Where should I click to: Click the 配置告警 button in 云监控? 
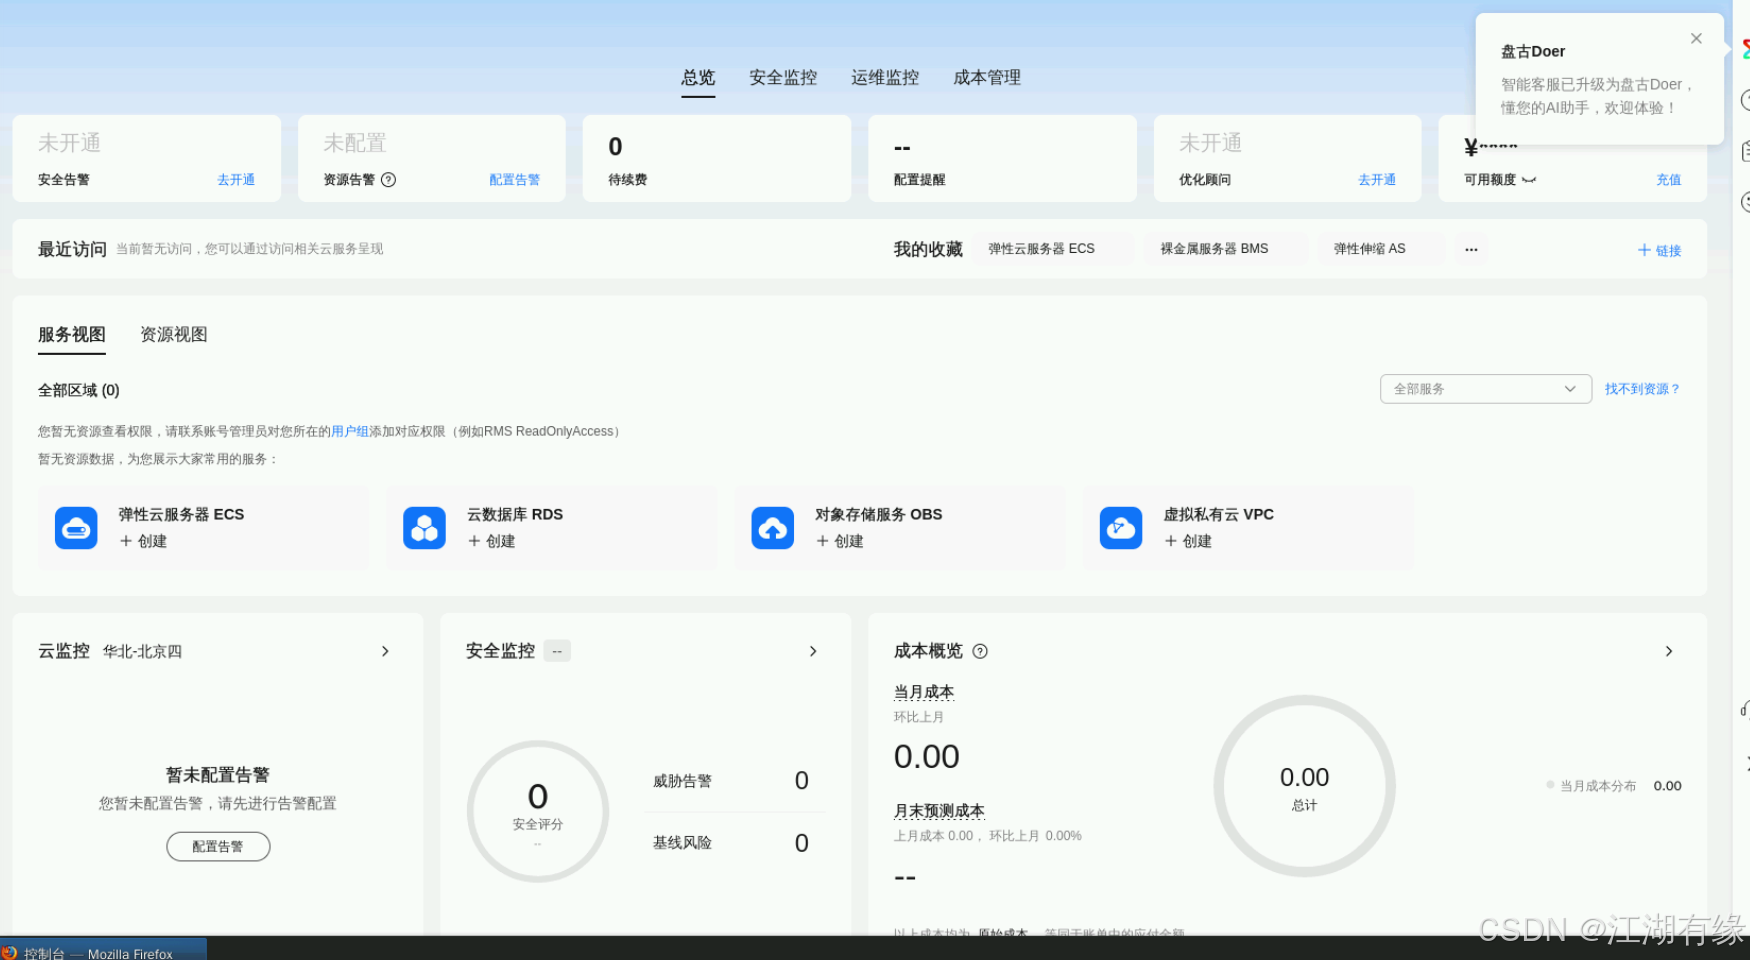(217, 846)
